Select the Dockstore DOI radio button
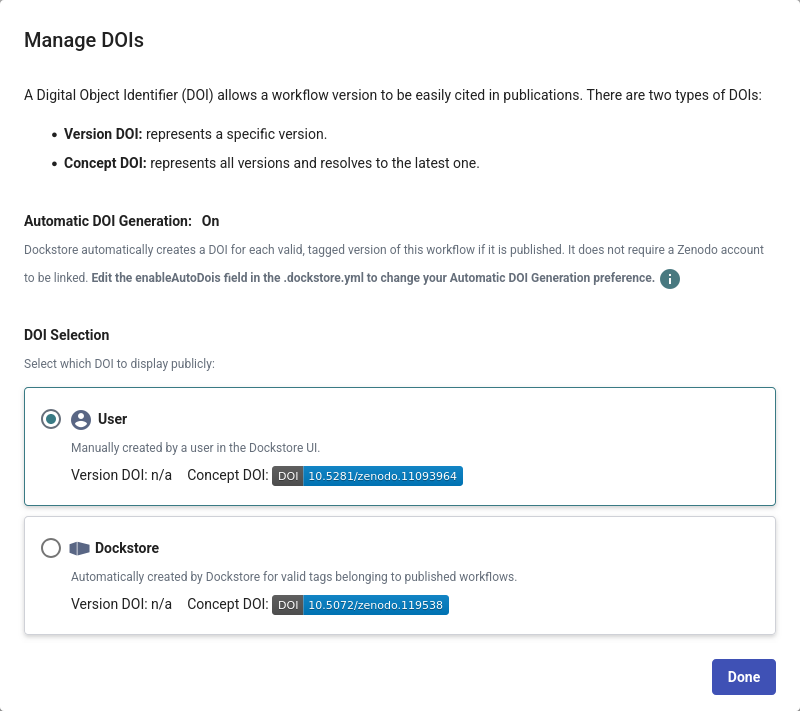The width and height of the screenshot is (800, 711). point(51,549)
